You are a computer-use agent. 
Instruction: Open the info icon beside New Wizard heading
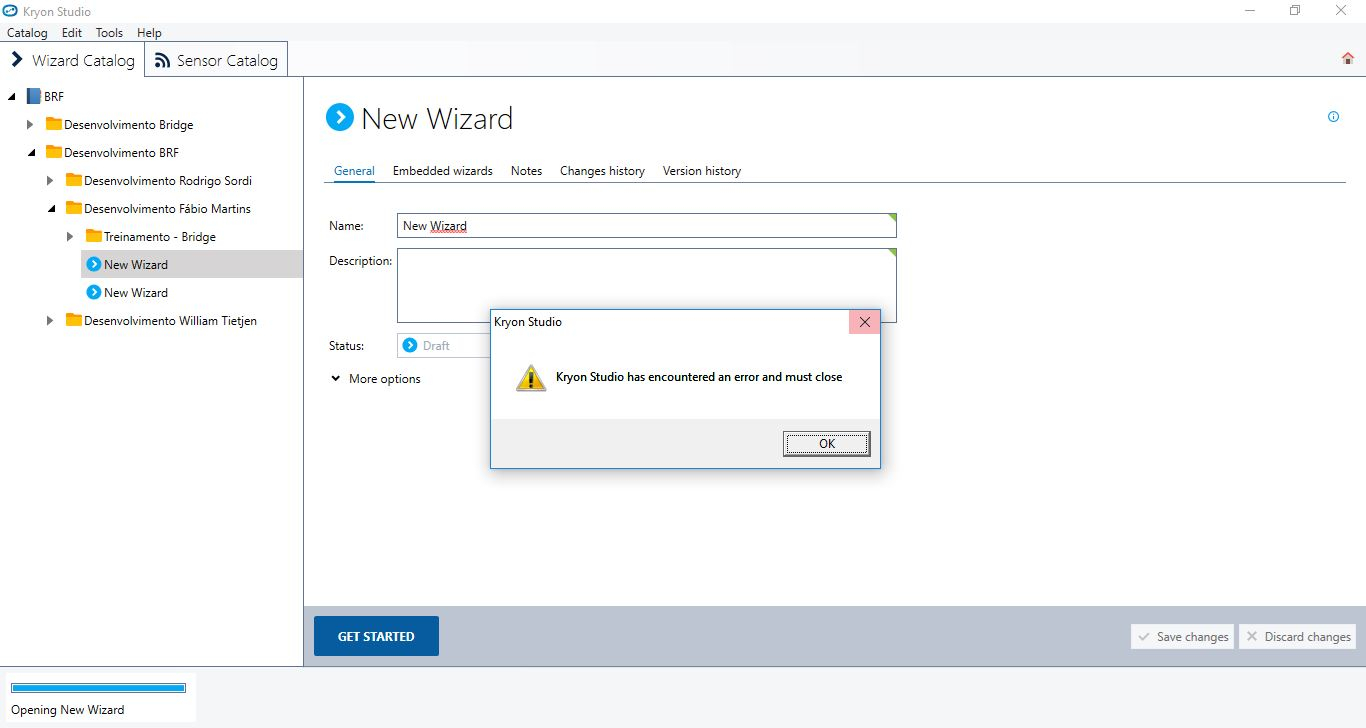tap(1333, 117)
